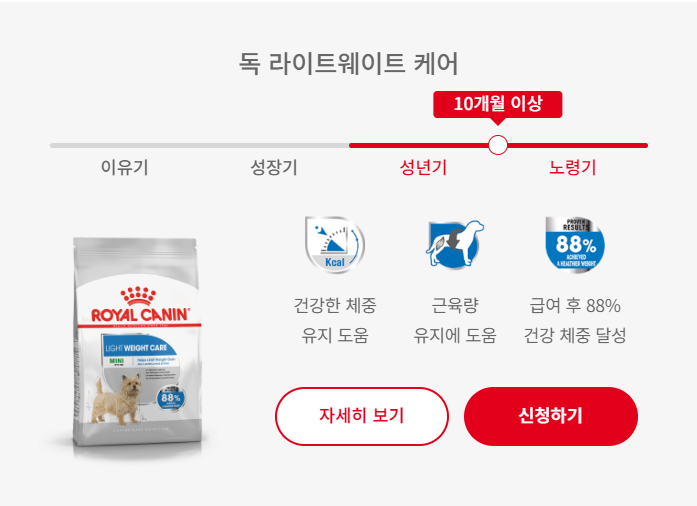
Task: Click the red portion of age slider
Action: pyautogui.click(x=498, y=145)
